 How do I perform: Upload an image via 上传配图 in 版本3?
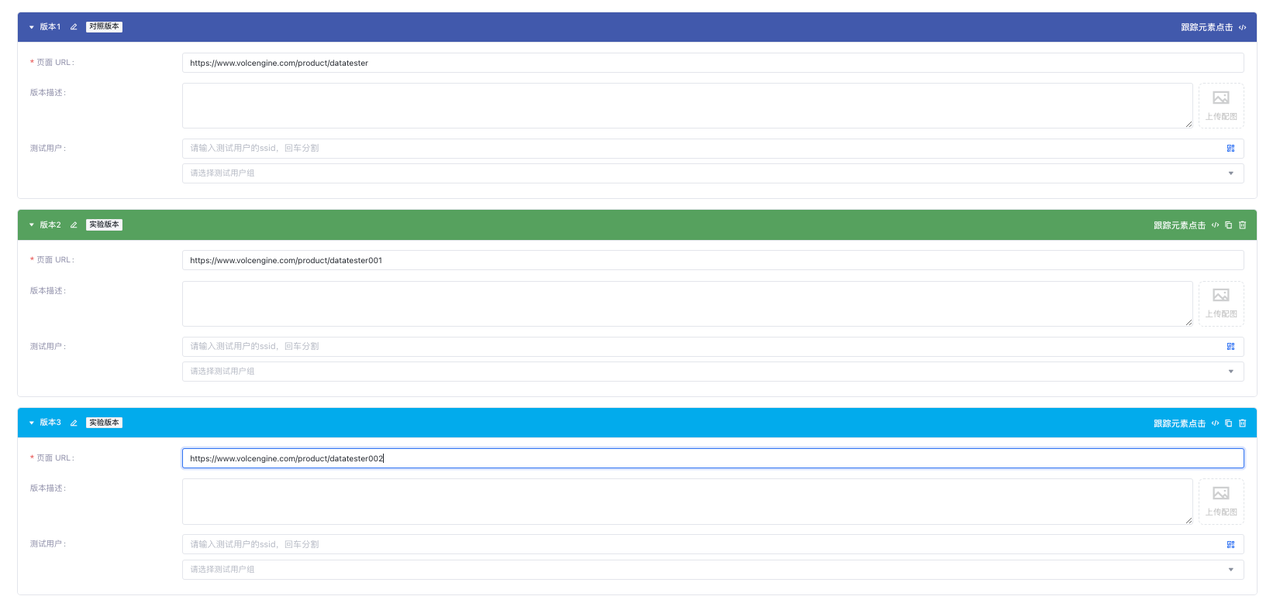(x=1221, y=502)
